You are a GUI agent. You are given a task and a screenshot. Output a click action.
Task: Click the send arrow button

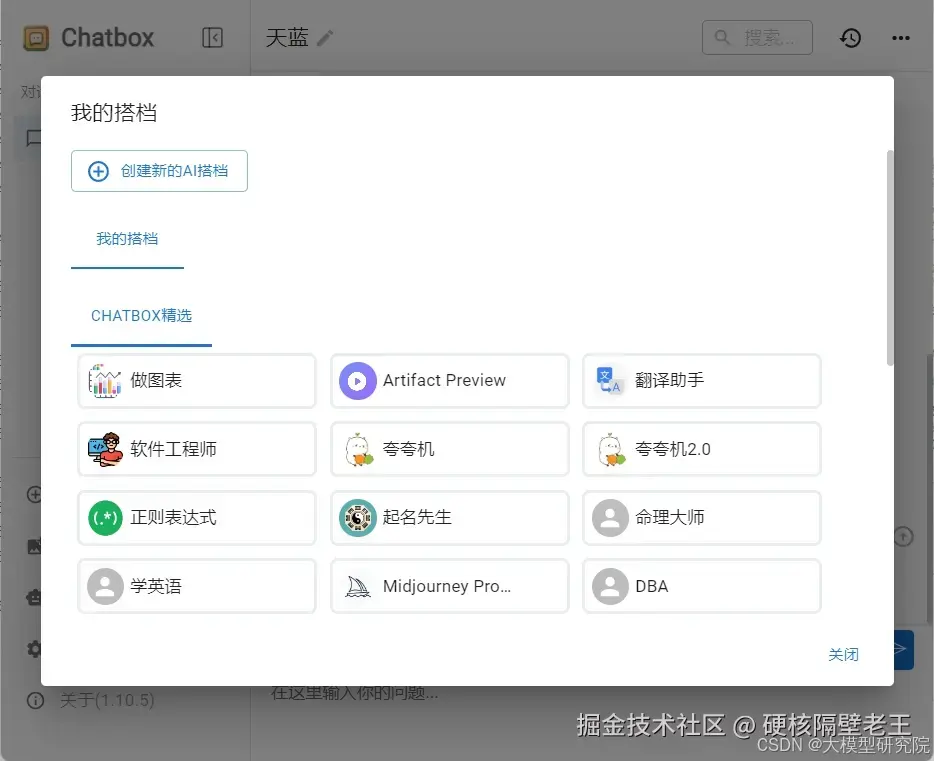coord(904,650)
